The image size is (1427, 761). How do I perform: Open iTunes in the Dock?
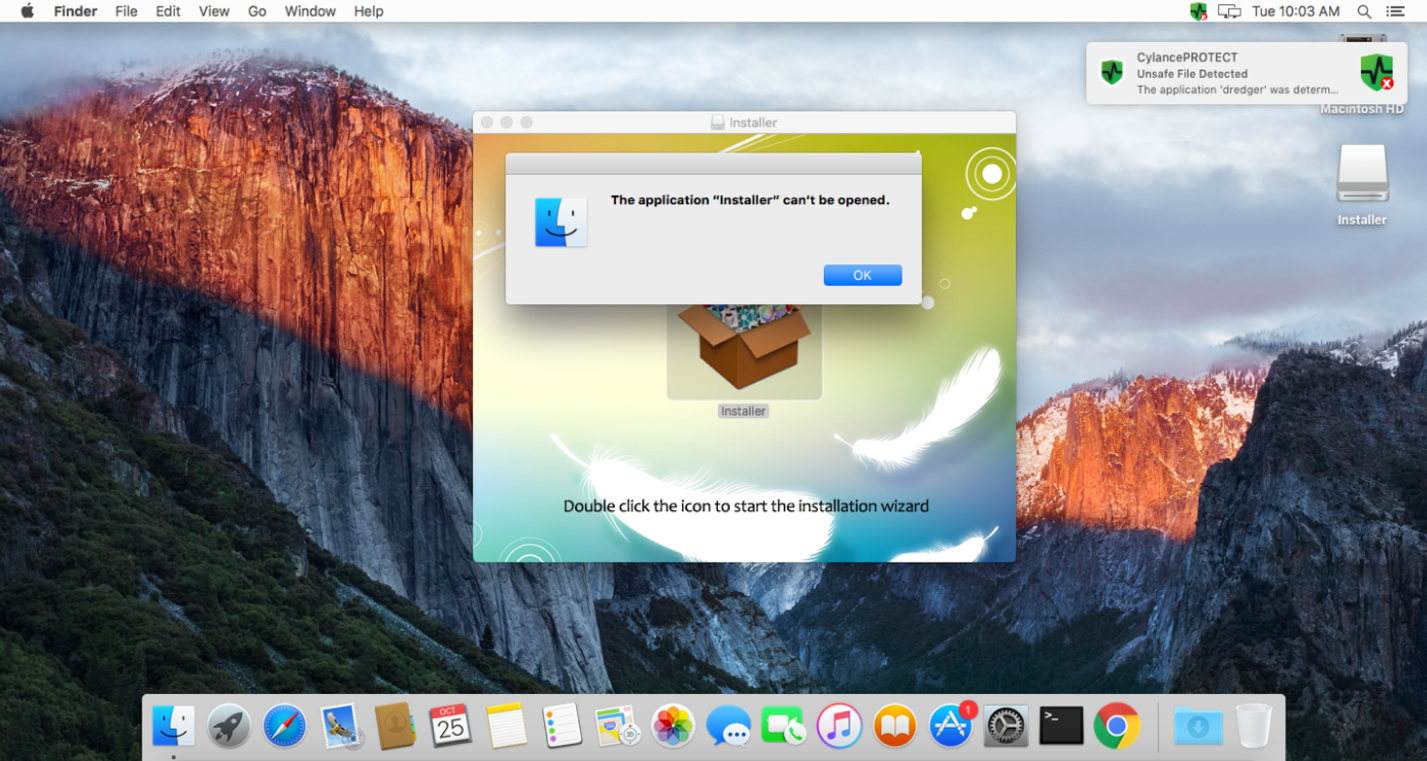pos(839,725)
